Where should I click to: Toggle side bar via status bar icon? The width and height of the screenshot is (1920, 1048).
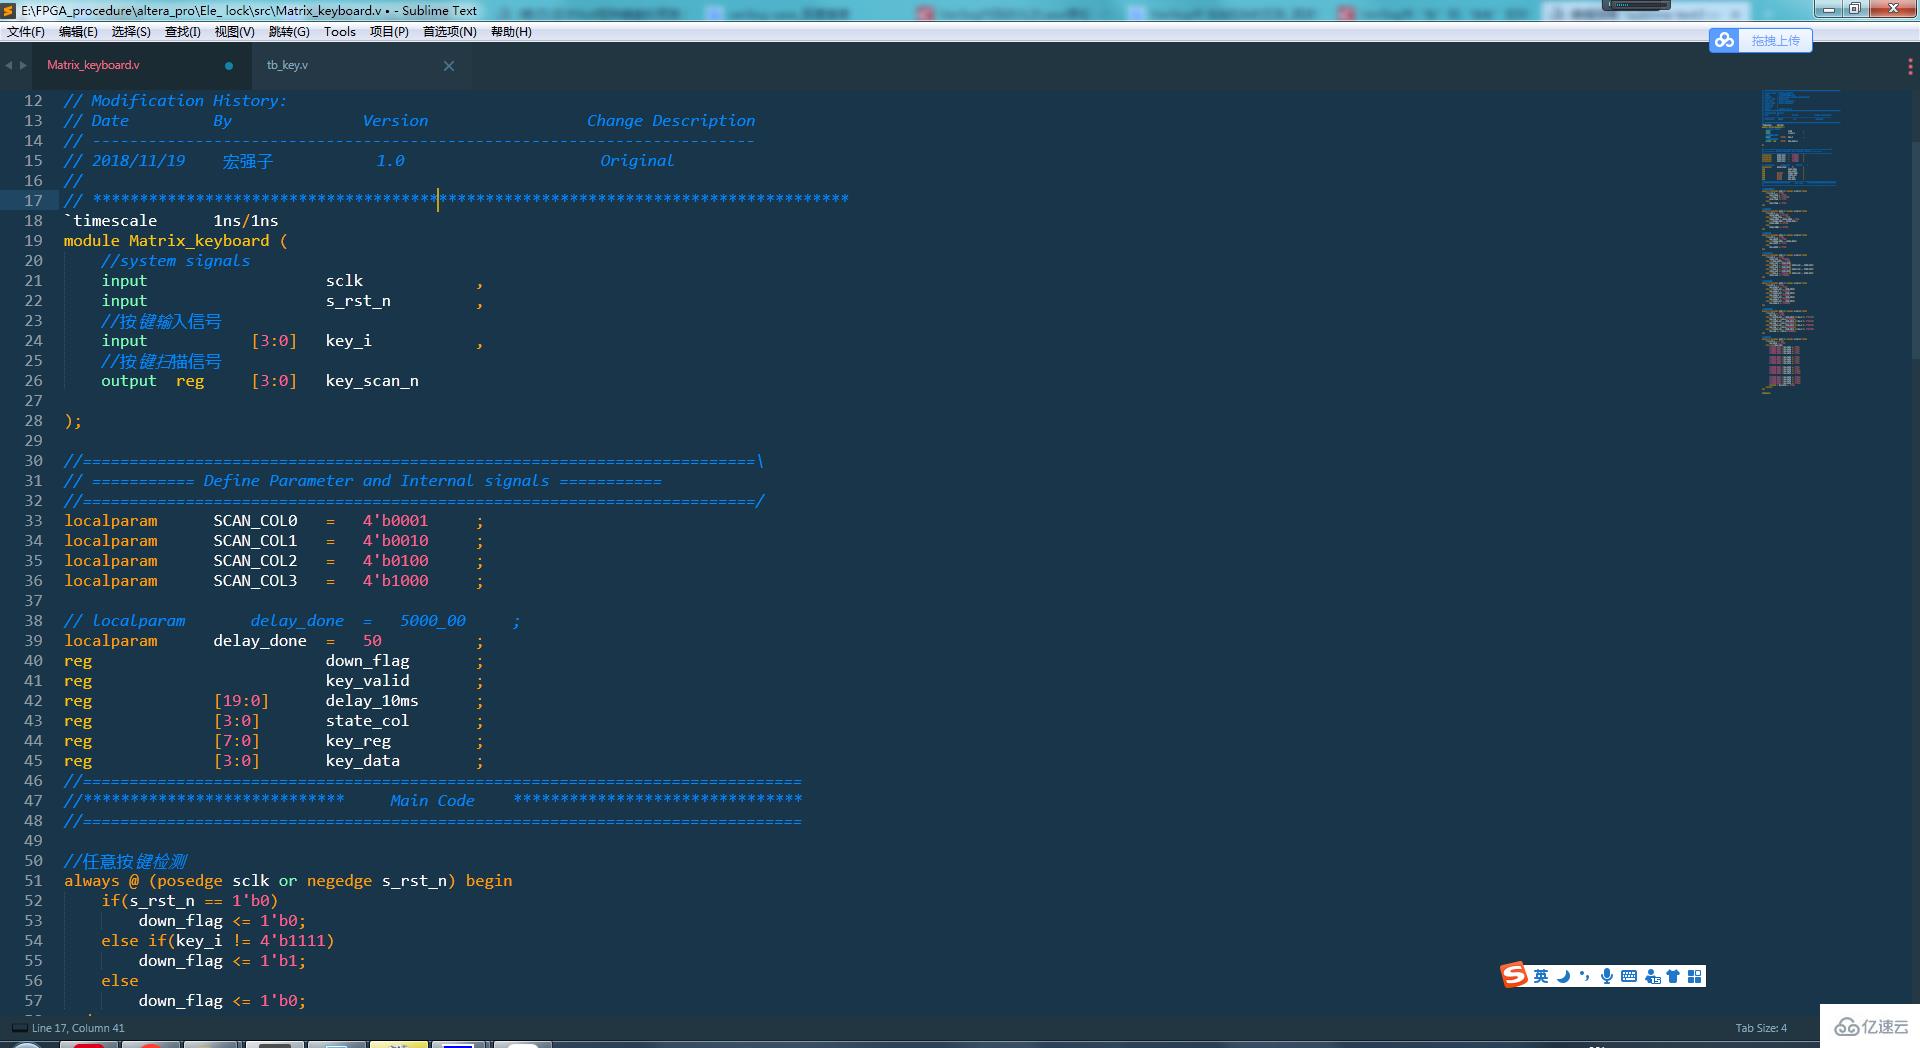pos(18,1028)
